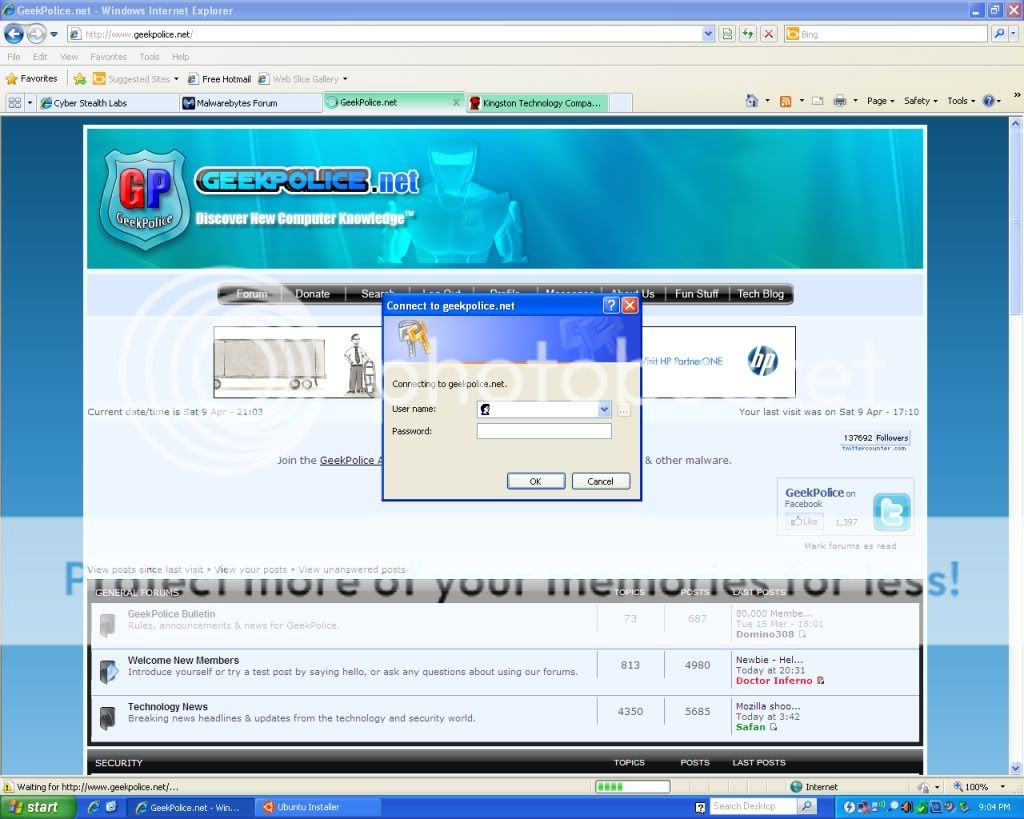
Task: Expand the Web Slice Gallery dropdown
Action: tap(345, 79)
